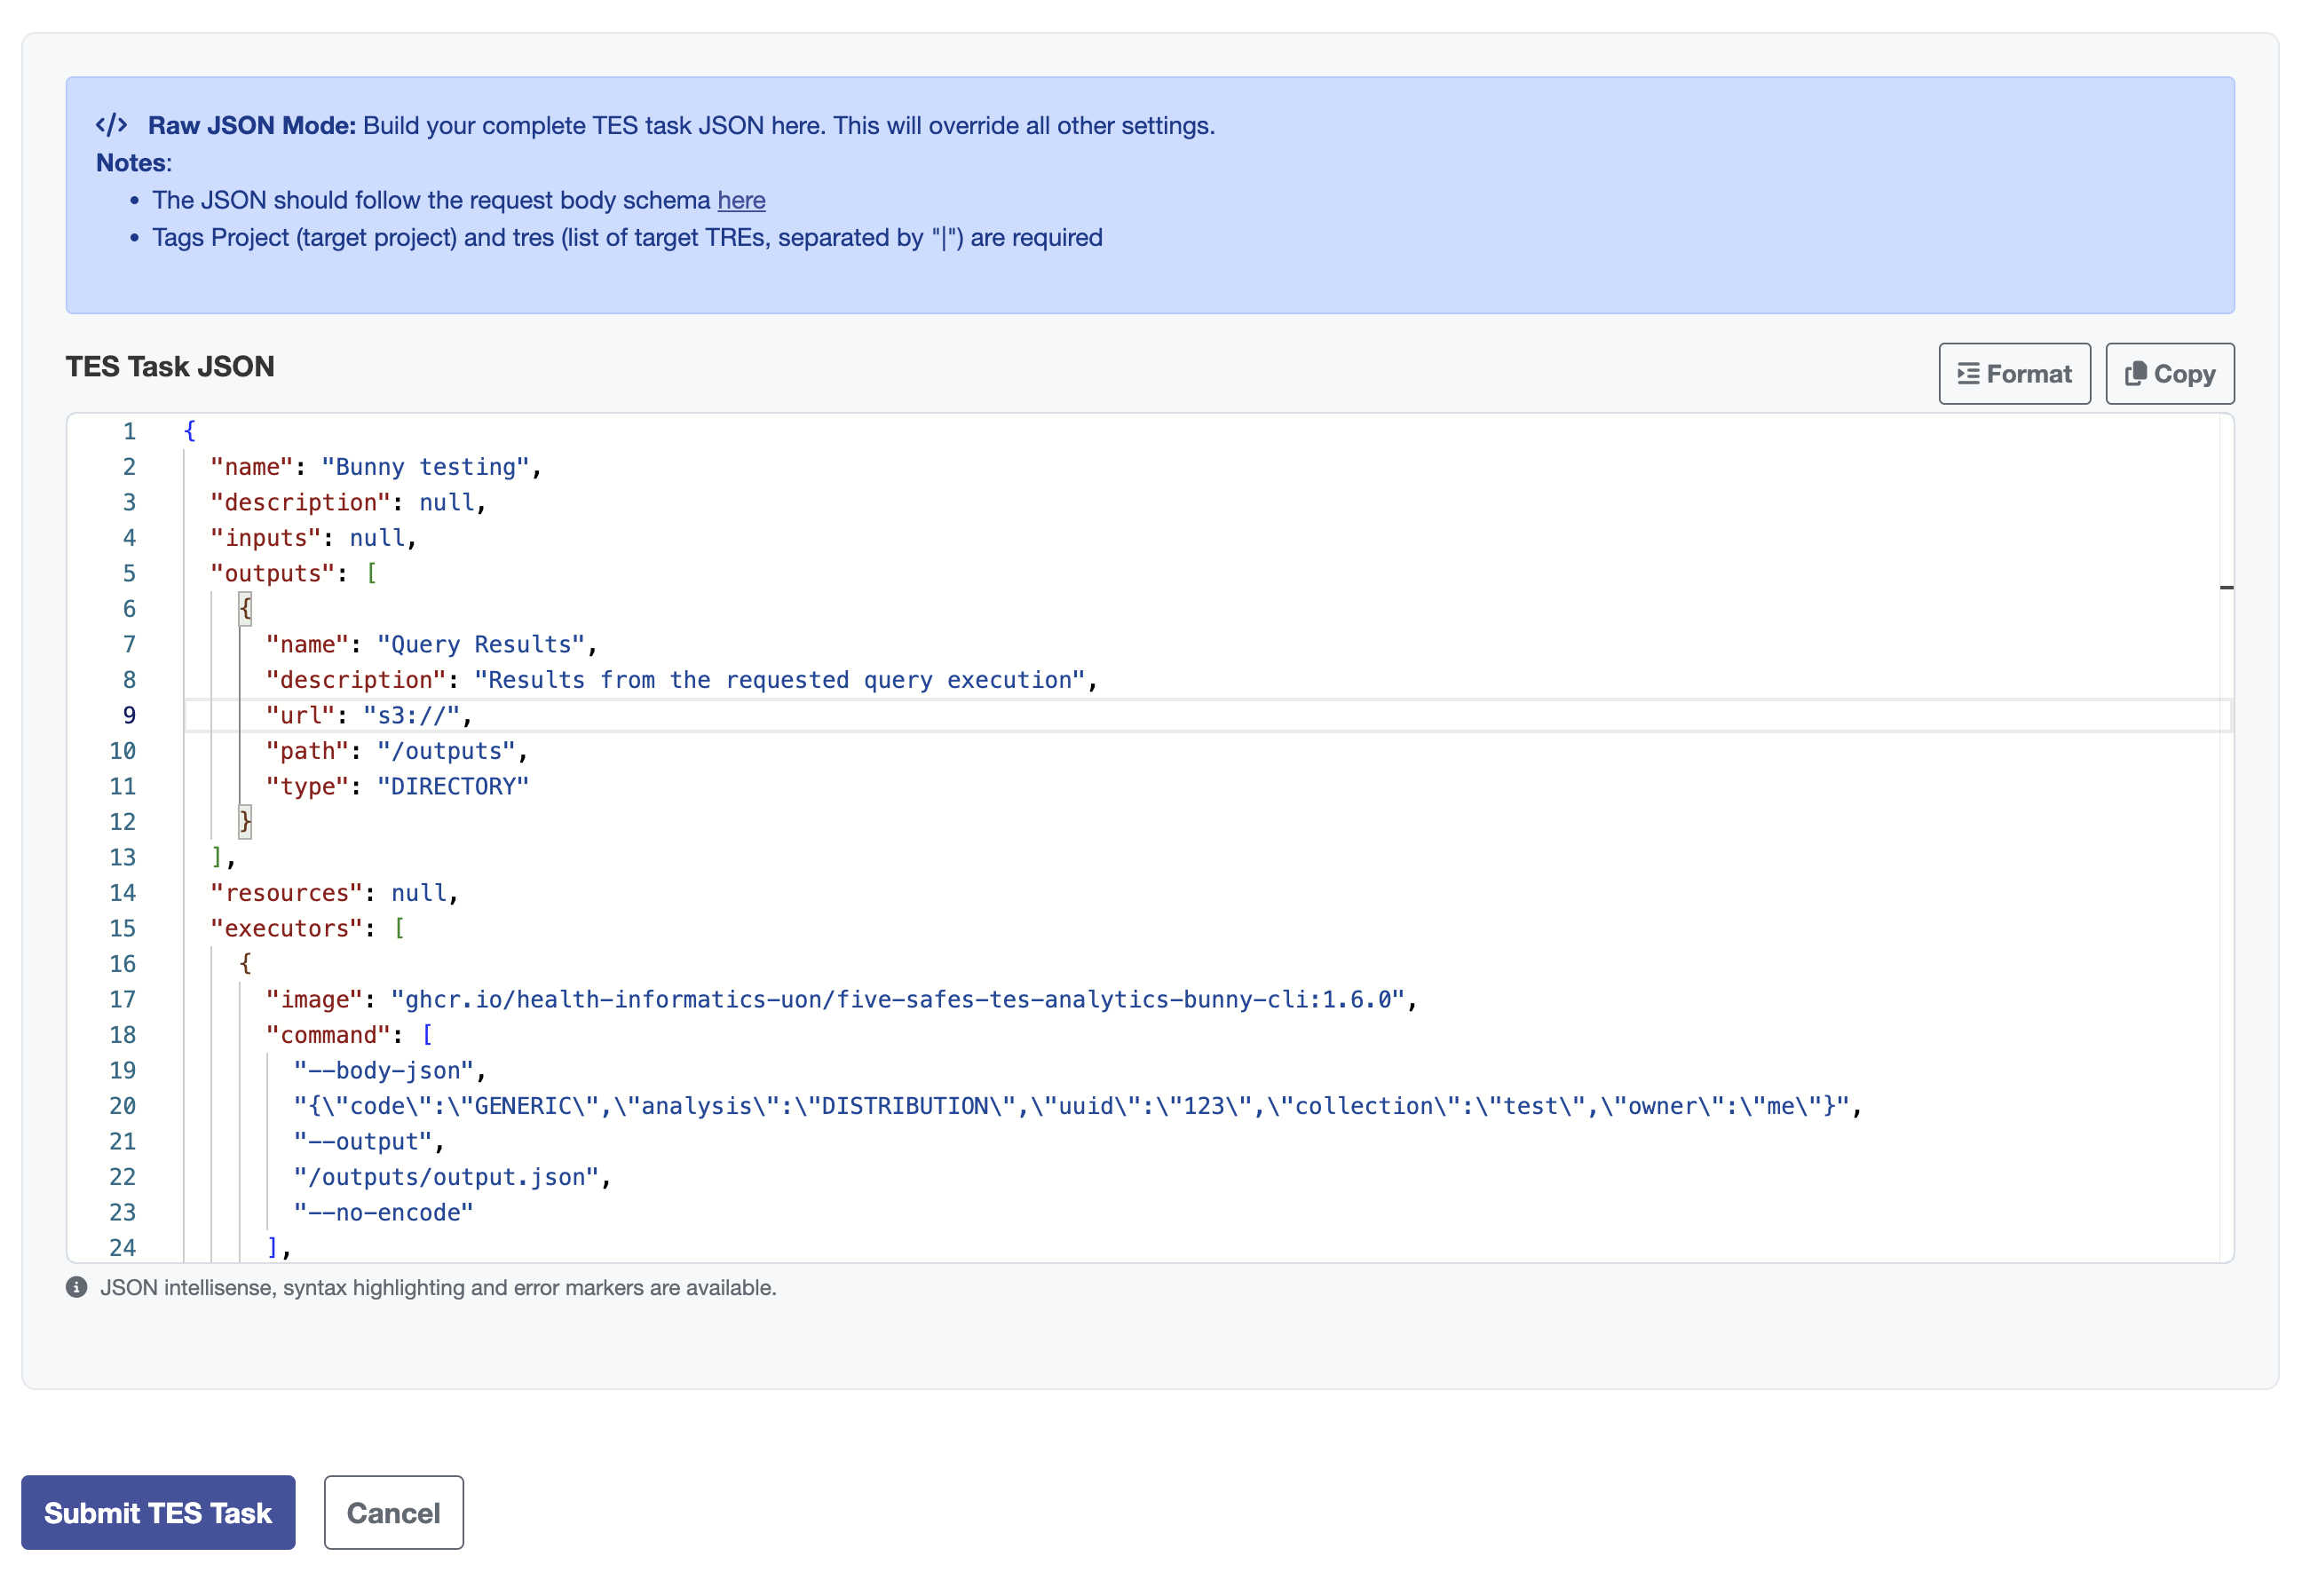Image resolution: width=2310 pixels, height=1596 pixels.
Task: Click line number 18 near command array
Action: tap(123, 1034)
